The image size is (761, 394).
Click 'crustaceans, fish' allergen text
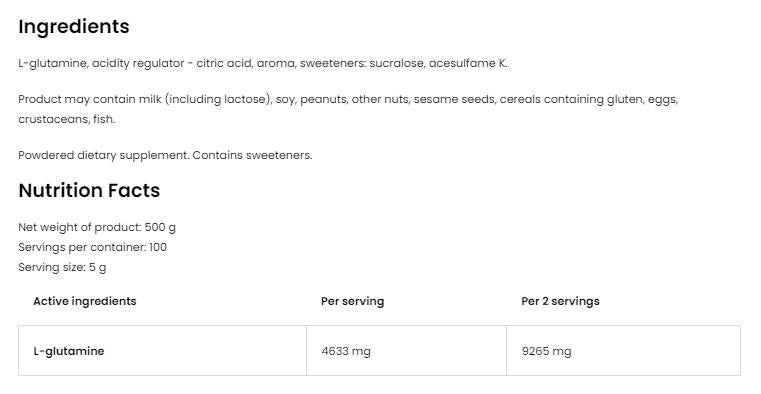66,119
